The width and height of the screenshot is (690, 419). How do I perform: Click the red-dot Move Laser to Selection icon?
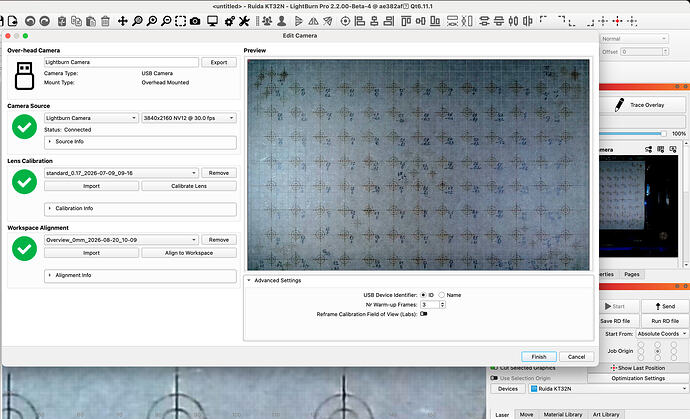tap(618, 21)
